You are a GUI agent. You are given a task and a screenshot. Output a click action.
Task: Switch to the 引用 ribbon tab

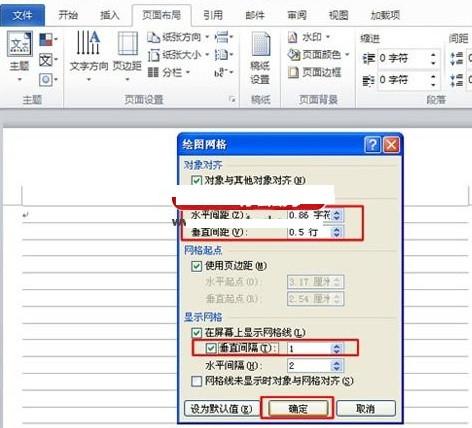coord(213,15)
